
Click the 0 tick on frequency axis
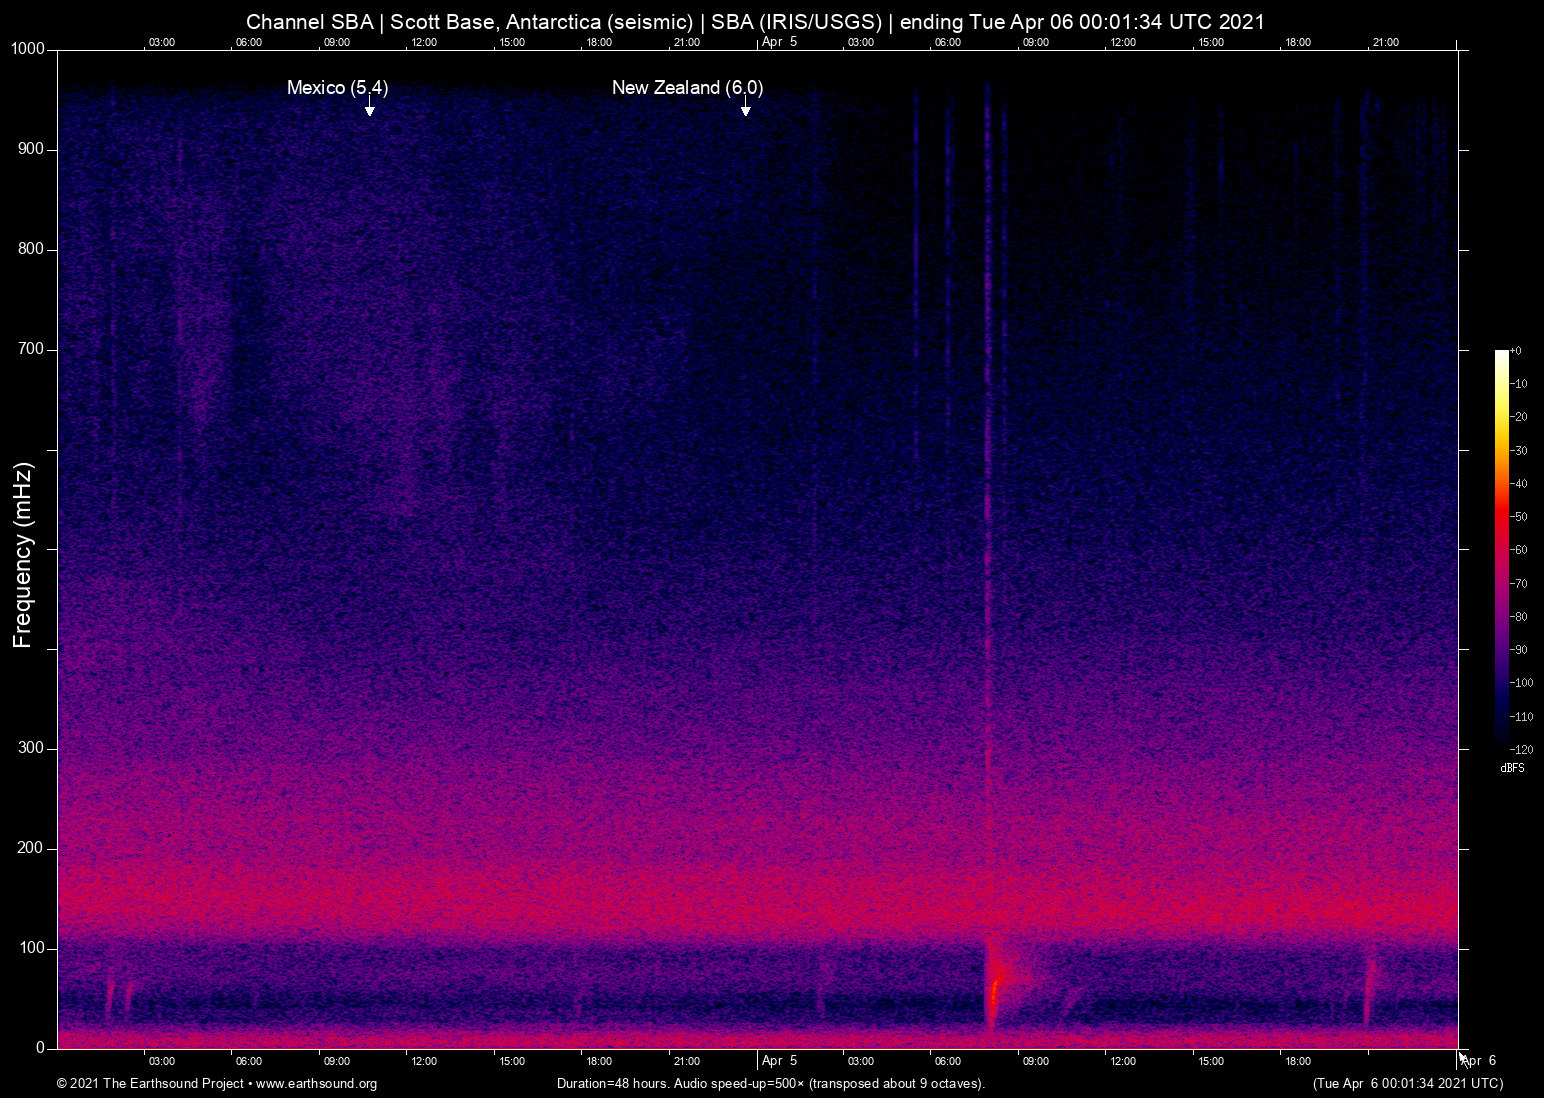pyautogui.click(x=40, y=1048)
